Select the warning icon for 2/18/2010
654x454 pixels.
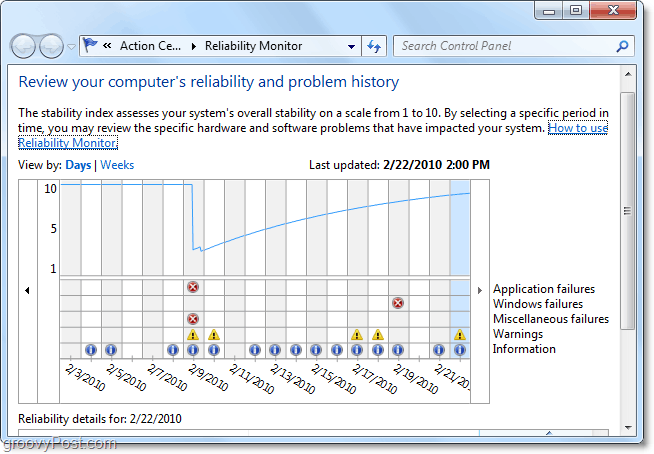point(378,335)
